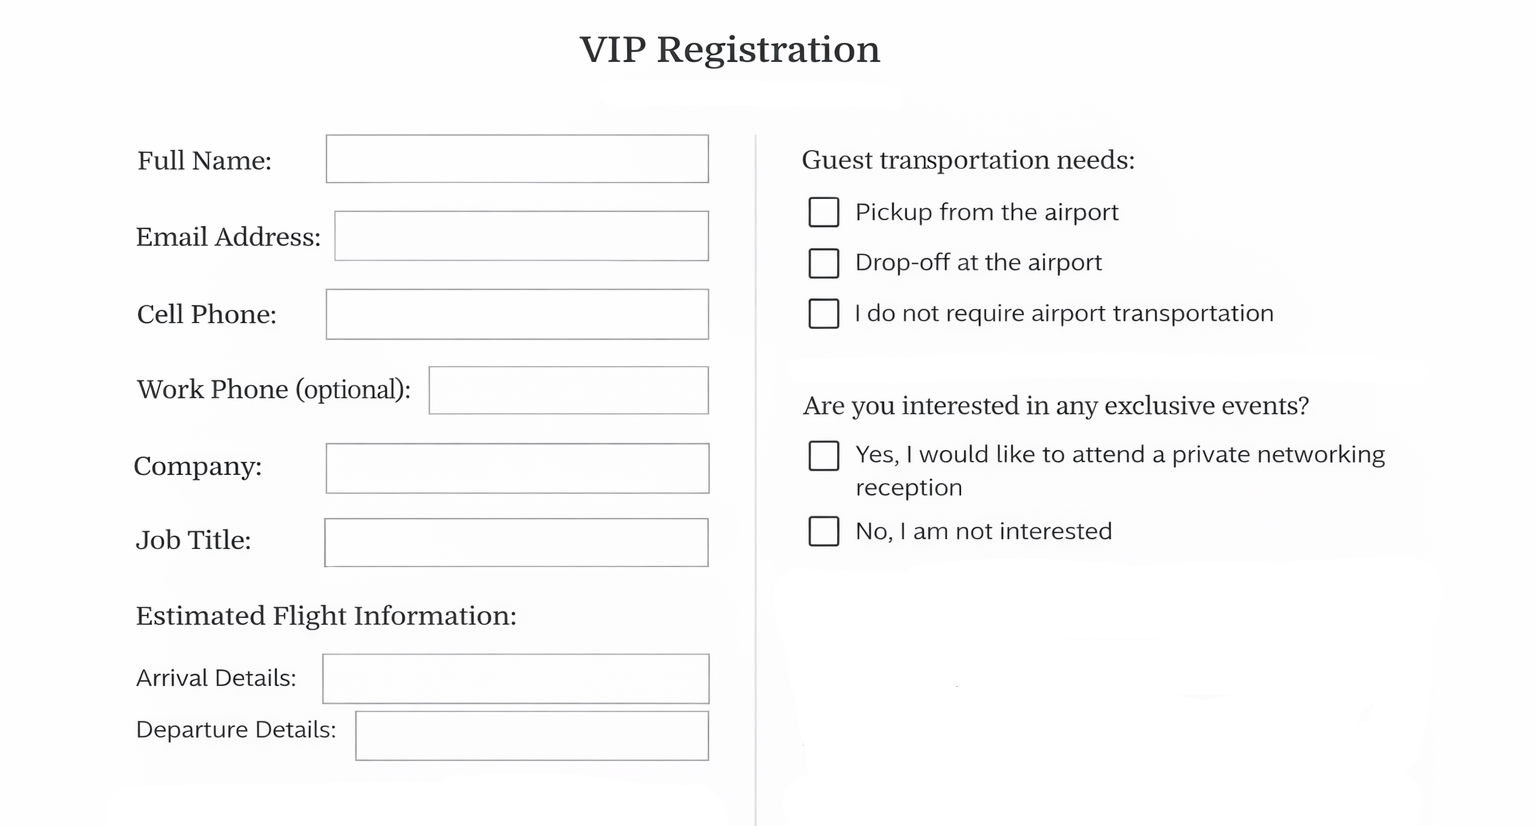
Task: Click the Arrival Details input field
Action: coord(515,678)
